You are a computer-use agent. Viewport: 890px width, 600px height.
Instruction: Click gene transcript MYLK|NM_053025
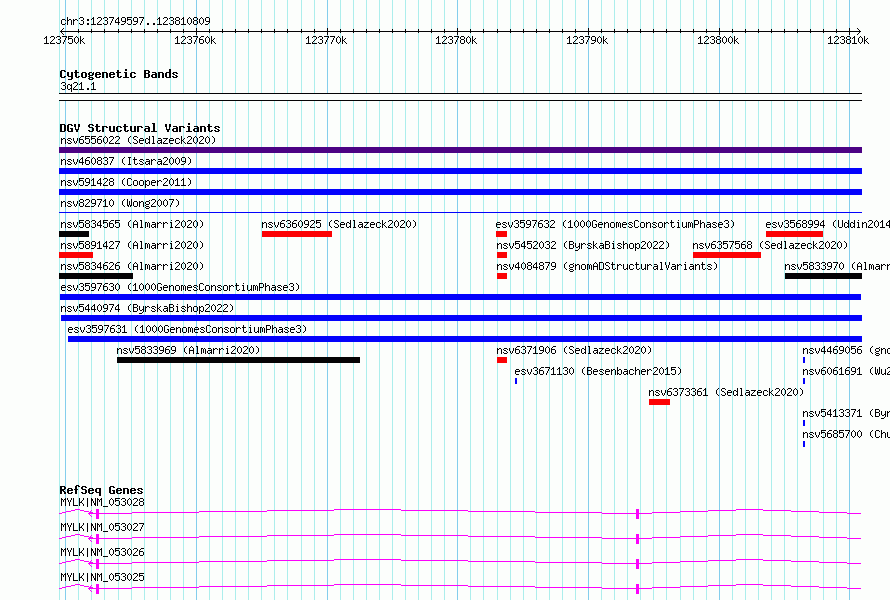pyautogui.click(x=102, y=577)
